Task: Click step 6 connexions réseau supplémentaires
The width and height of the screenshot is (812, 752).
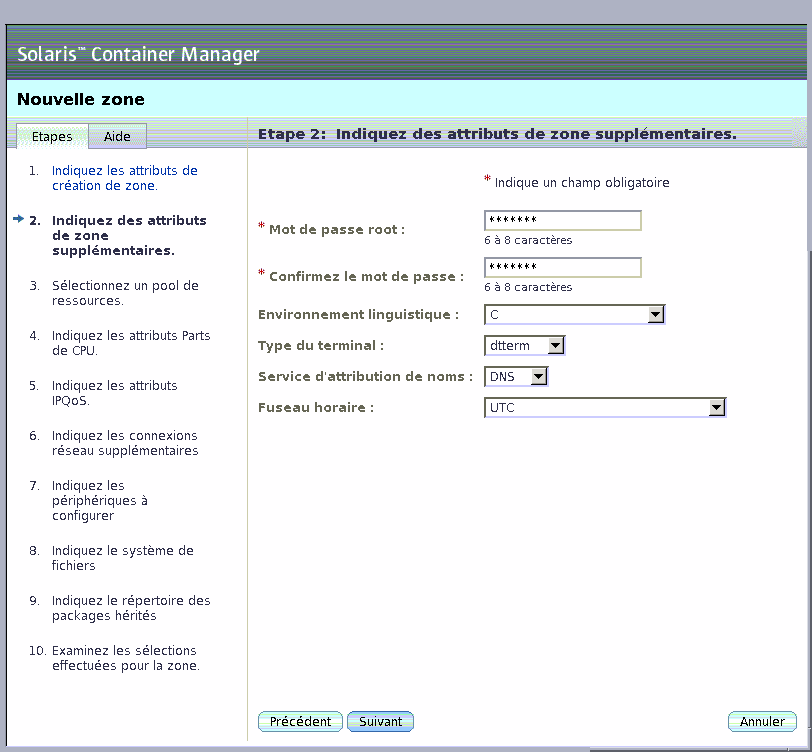Action: (125, 443)
